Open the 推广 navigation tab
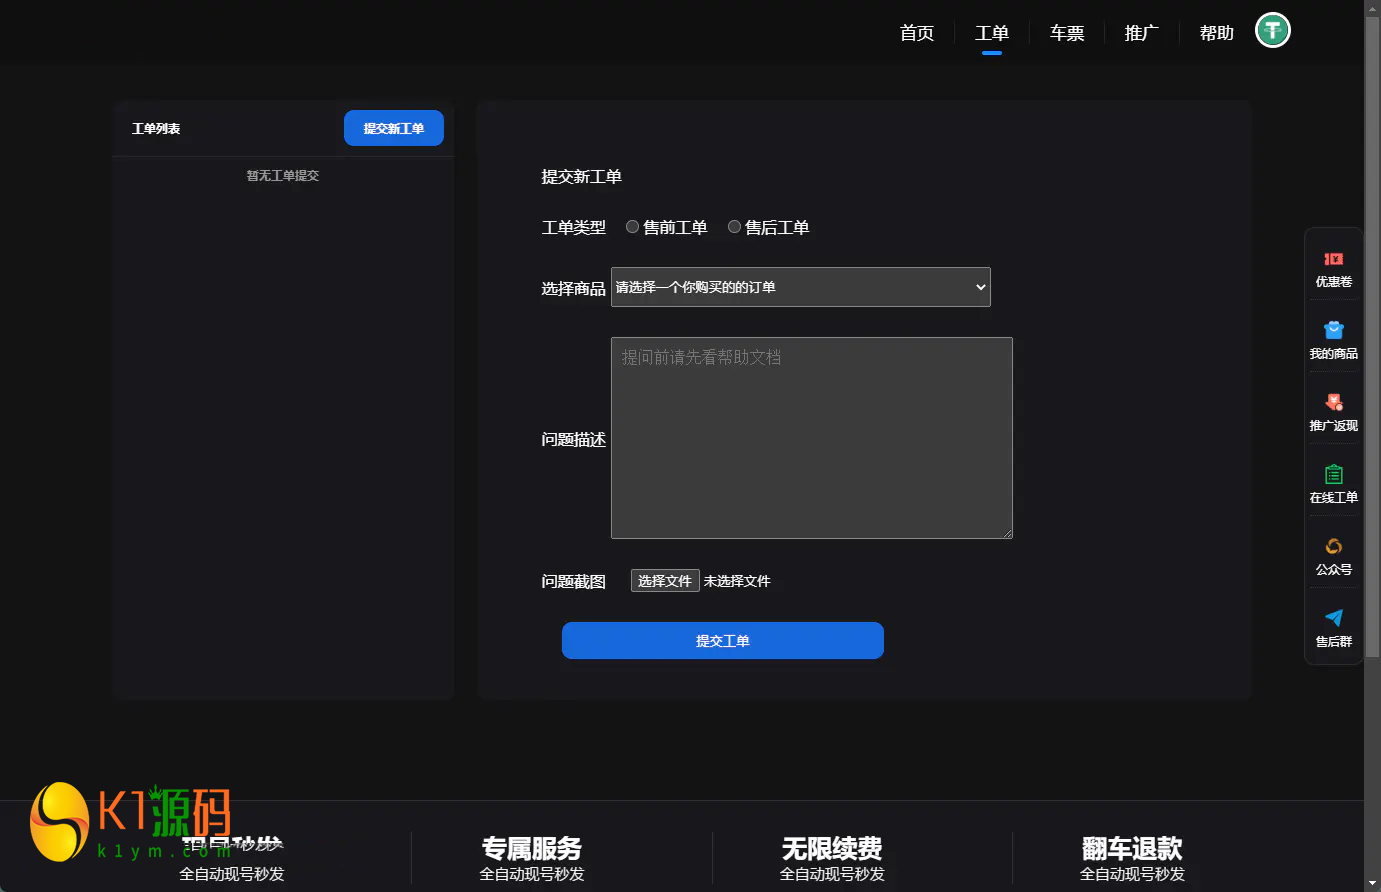This screenshot has height=892, width=1381. pyautogui.click(x=1141, y=33)
